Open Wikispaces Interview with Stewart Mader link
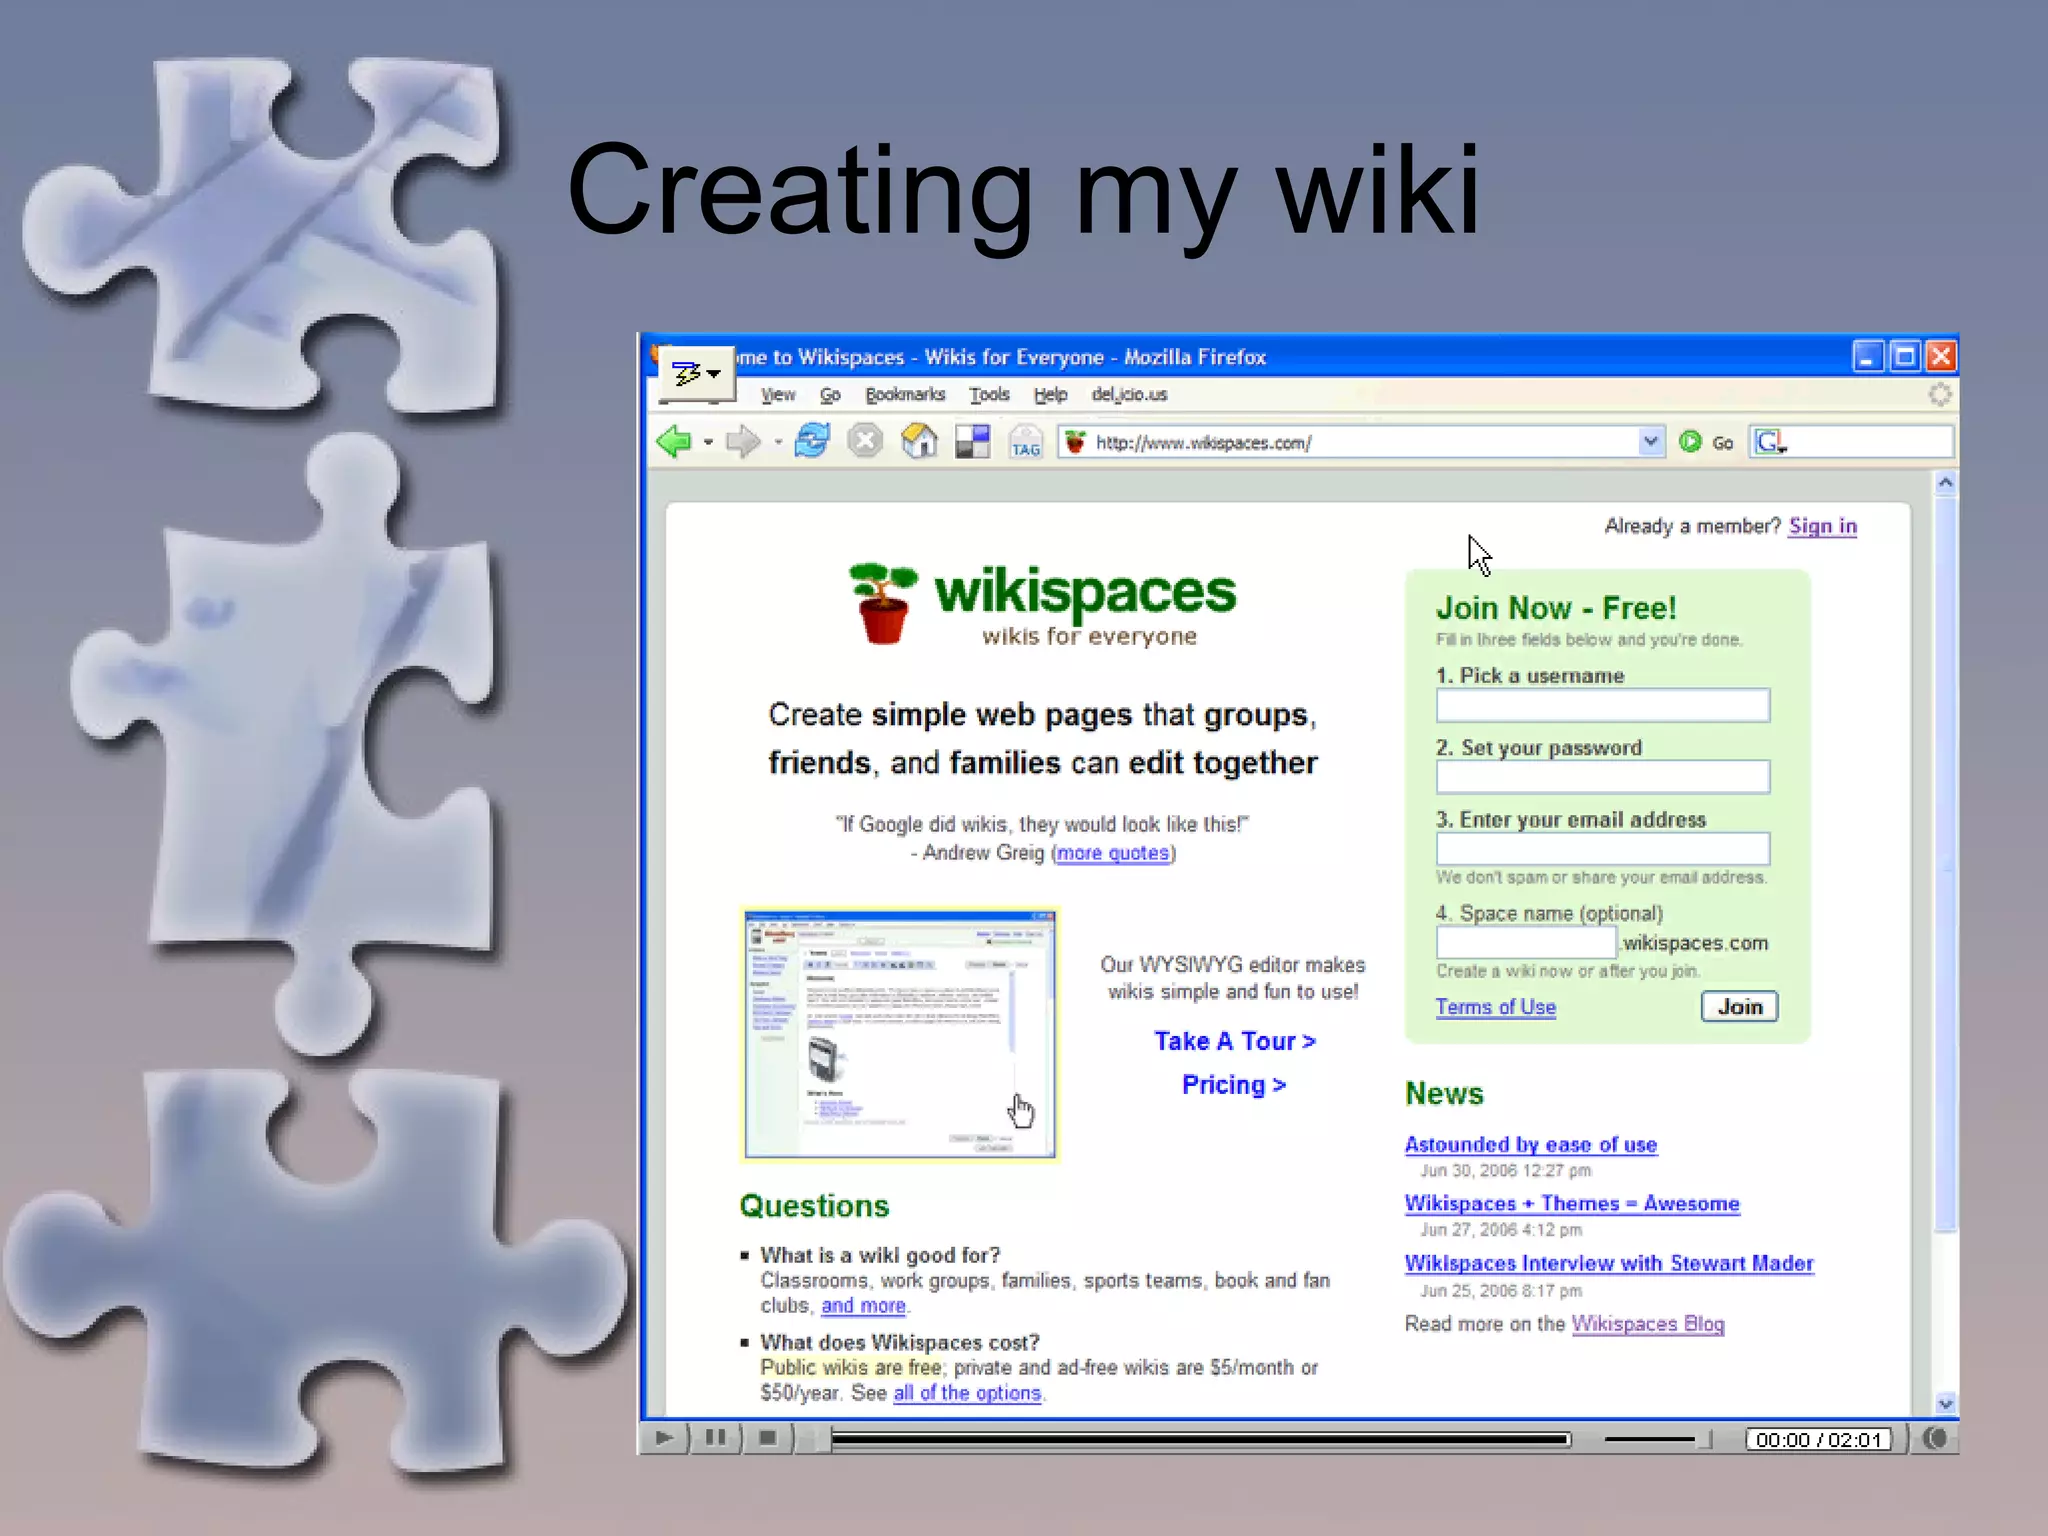 [x=1608, y=1263]
